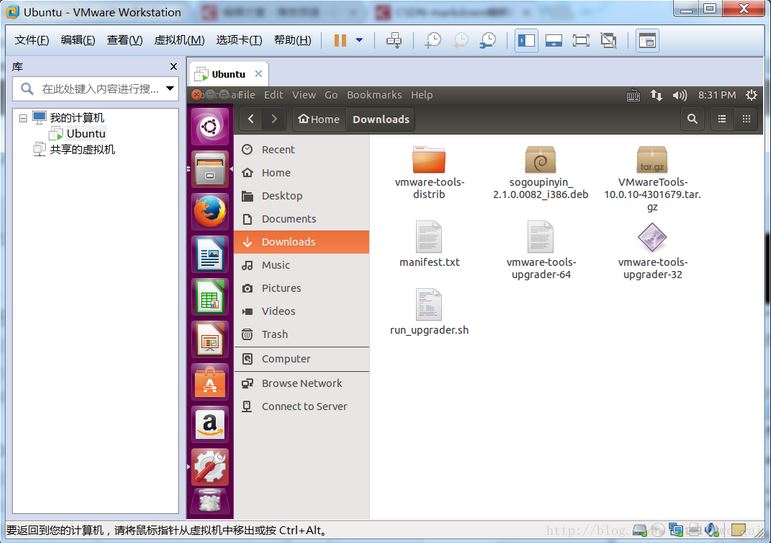Open the 虚拟机(M) menu
This screenshot has width=771, height=543.
(x=179, y=40)
